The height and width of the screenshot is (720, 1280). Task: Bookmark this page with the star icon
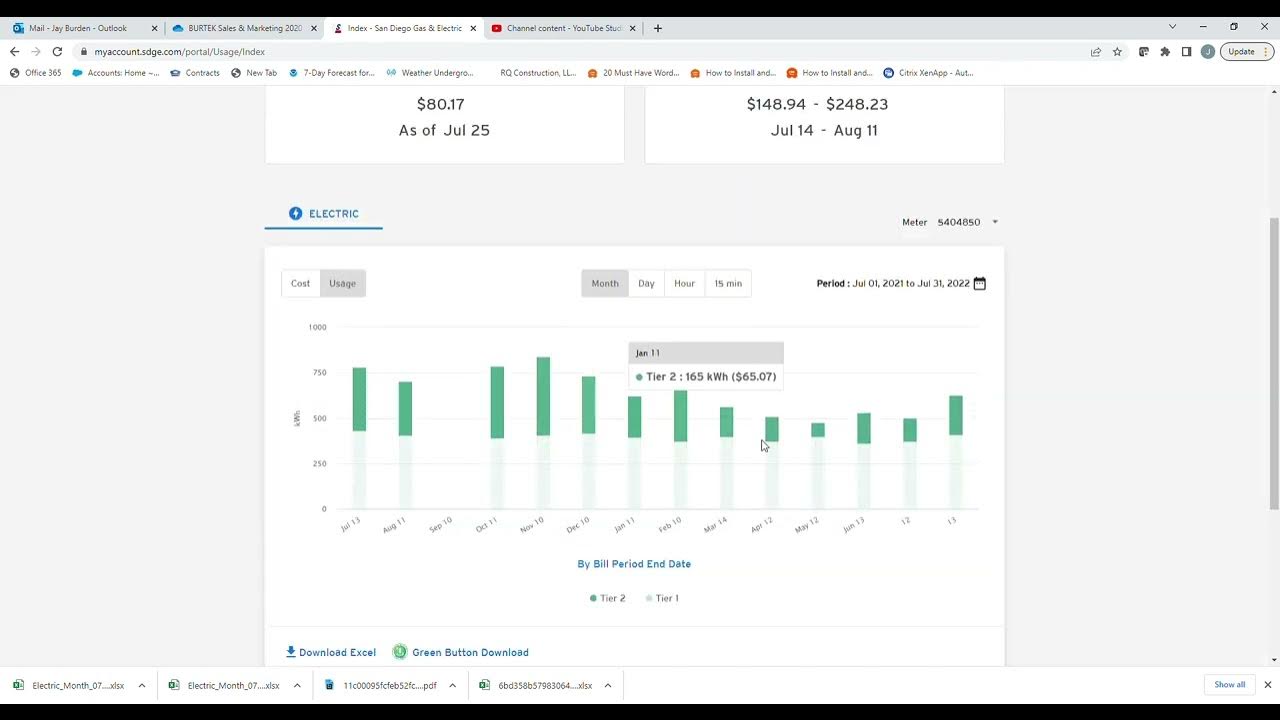click(x=1117, y=51)
